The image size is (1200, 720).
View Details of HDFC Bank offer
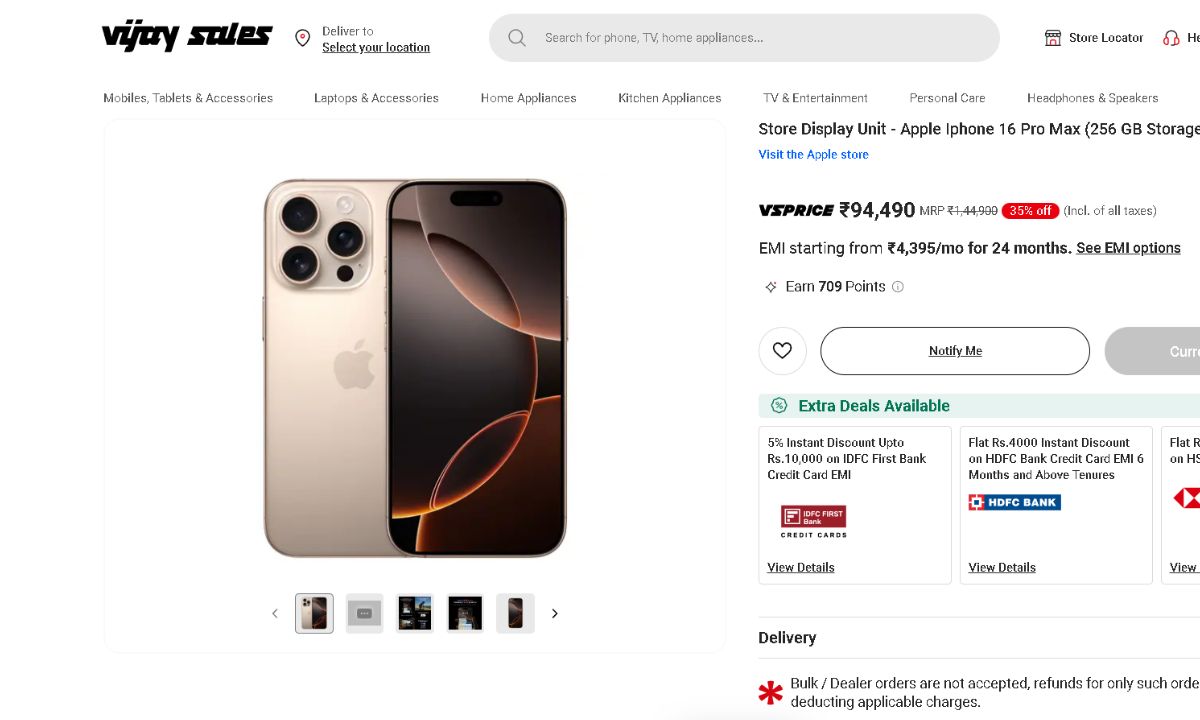(1002, 568)
